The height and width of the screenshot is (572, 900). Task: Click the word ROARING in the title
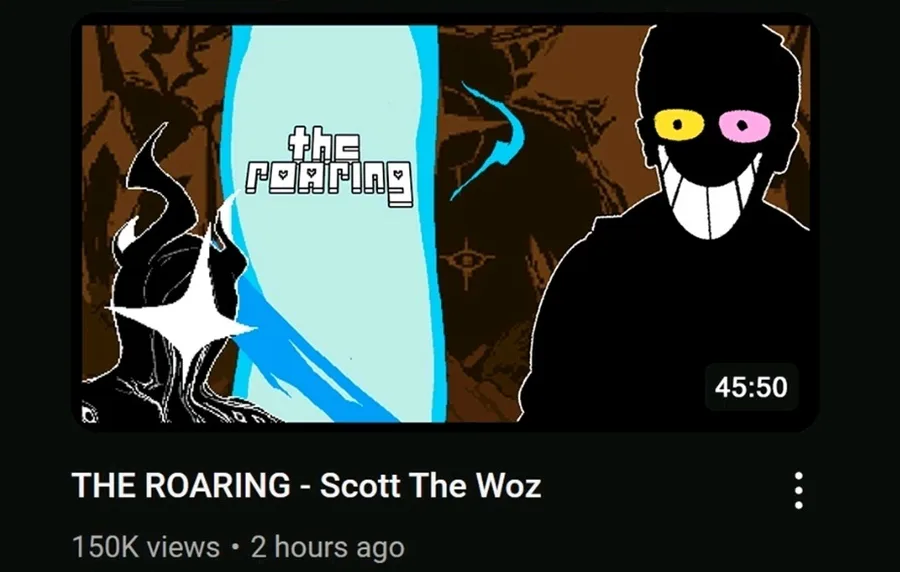point(217,485)
